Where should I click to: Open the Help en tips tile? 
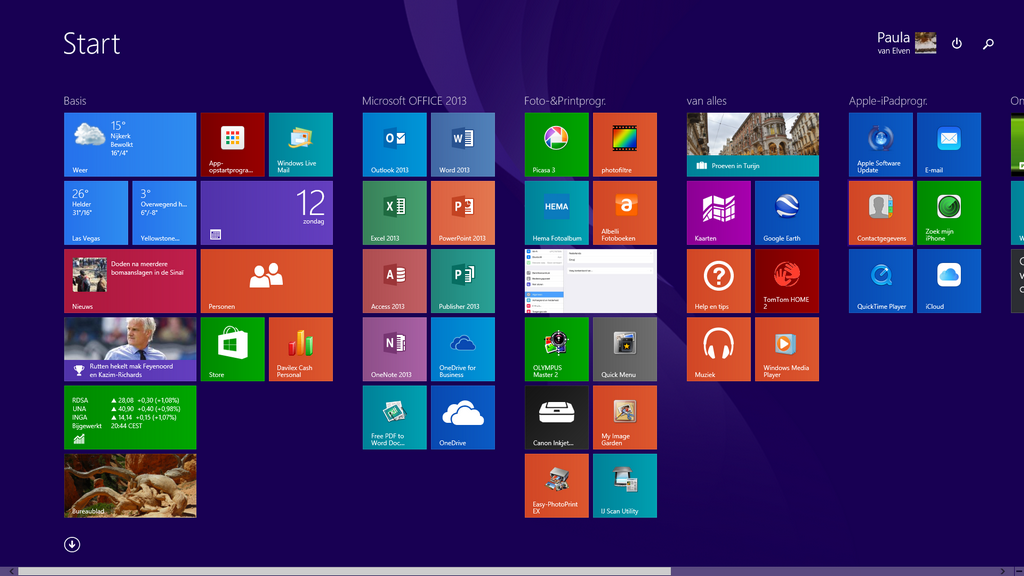pos(718,281)
